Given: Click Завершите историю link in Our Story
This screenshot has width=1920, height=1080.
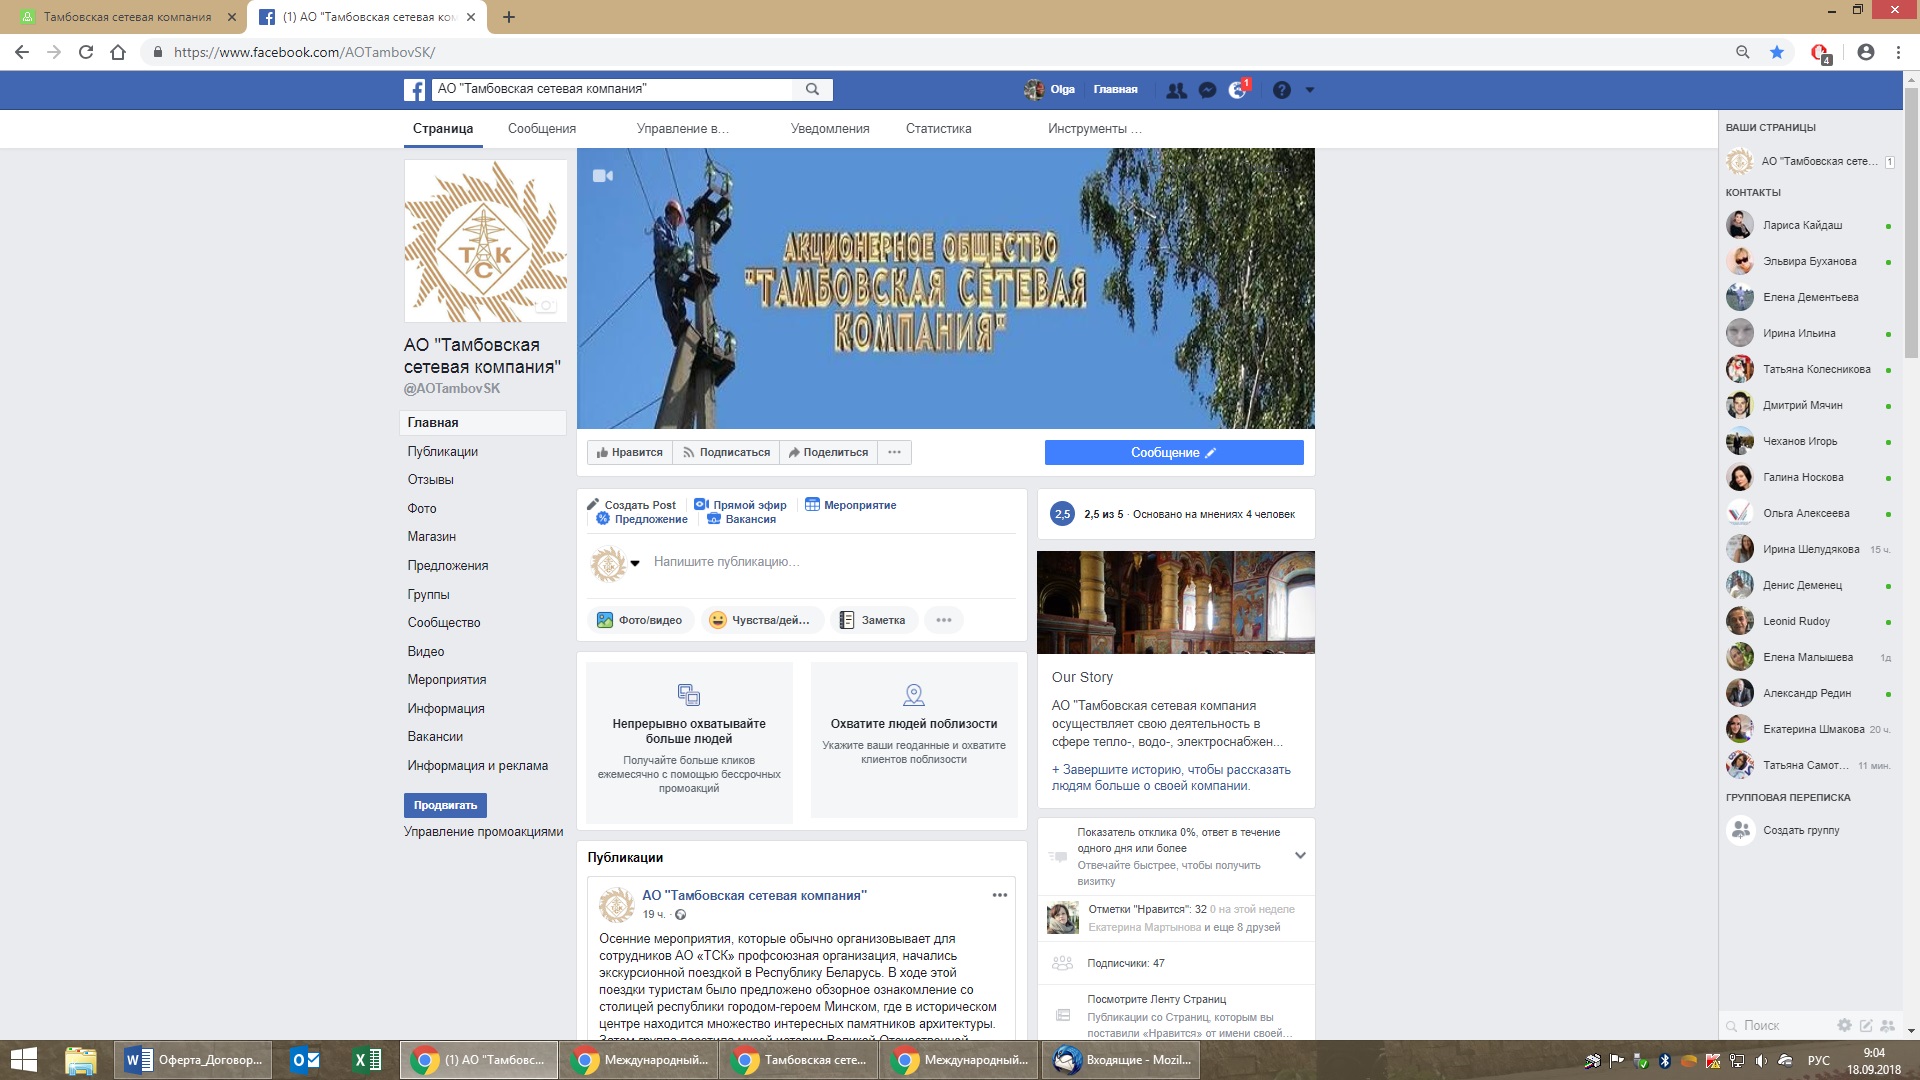Looking at the screenshot, I should pos(1171,778).
